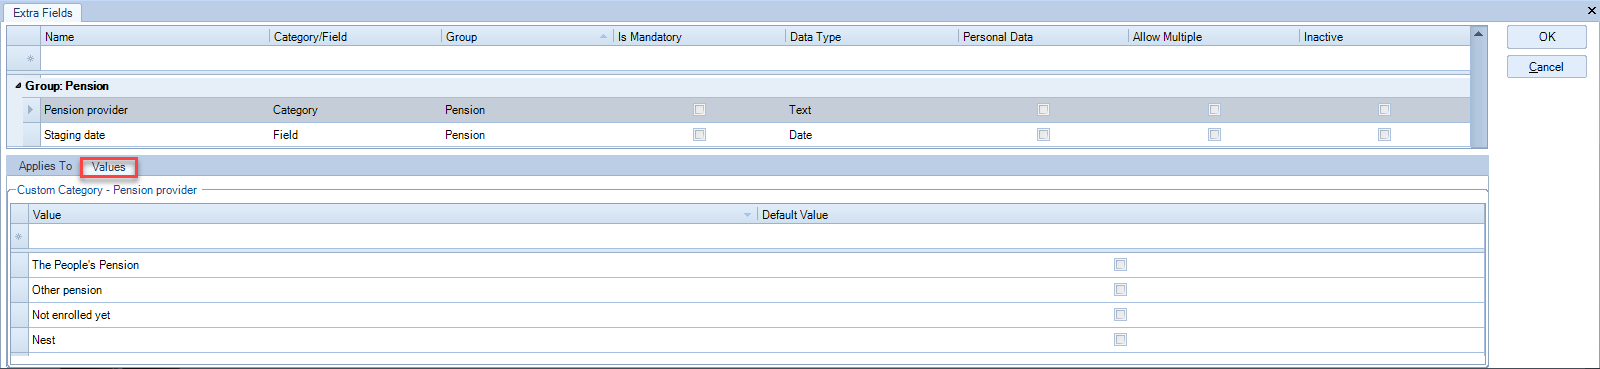
Task: Toggle Is Mandatory for Pension provider
Action: point(700,110)
